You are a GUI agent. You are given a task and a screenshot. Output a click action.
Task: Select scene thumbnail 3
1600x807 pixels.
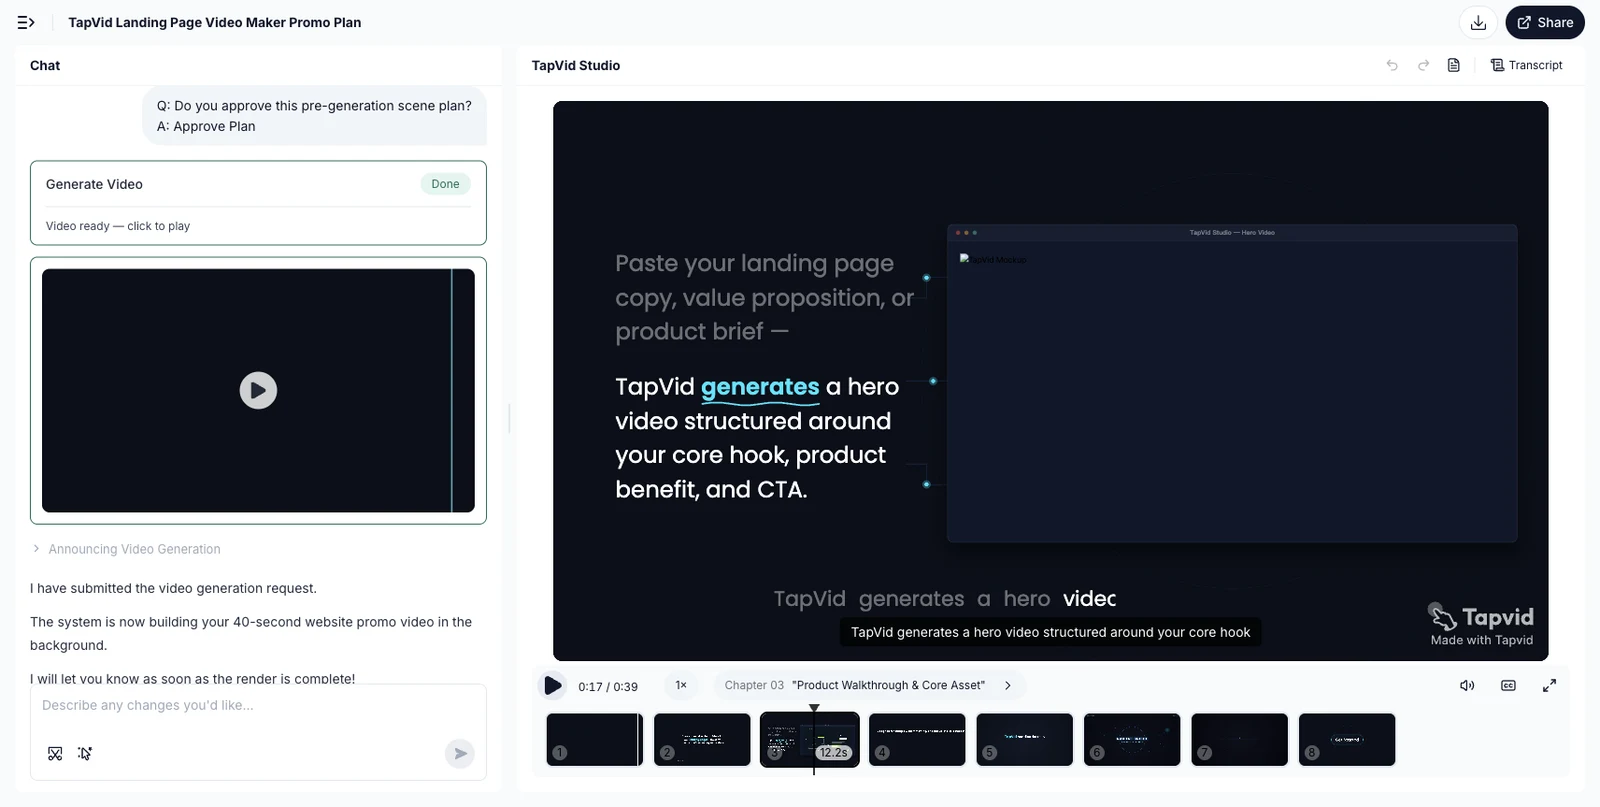[810, 740]
